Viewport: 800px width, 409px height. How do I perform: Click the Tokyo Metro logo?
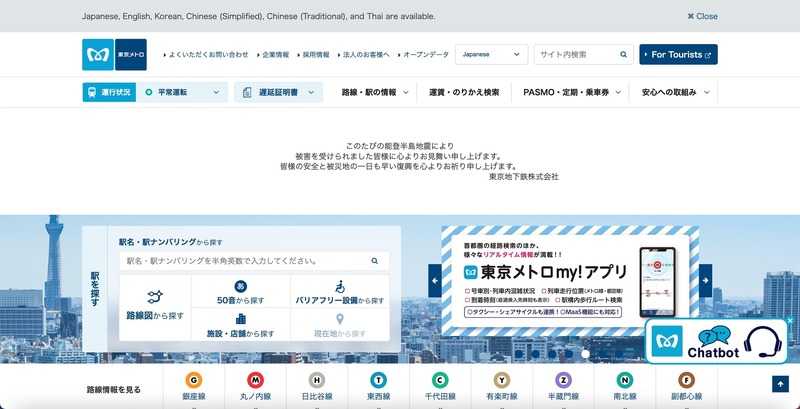coord(114,54)
